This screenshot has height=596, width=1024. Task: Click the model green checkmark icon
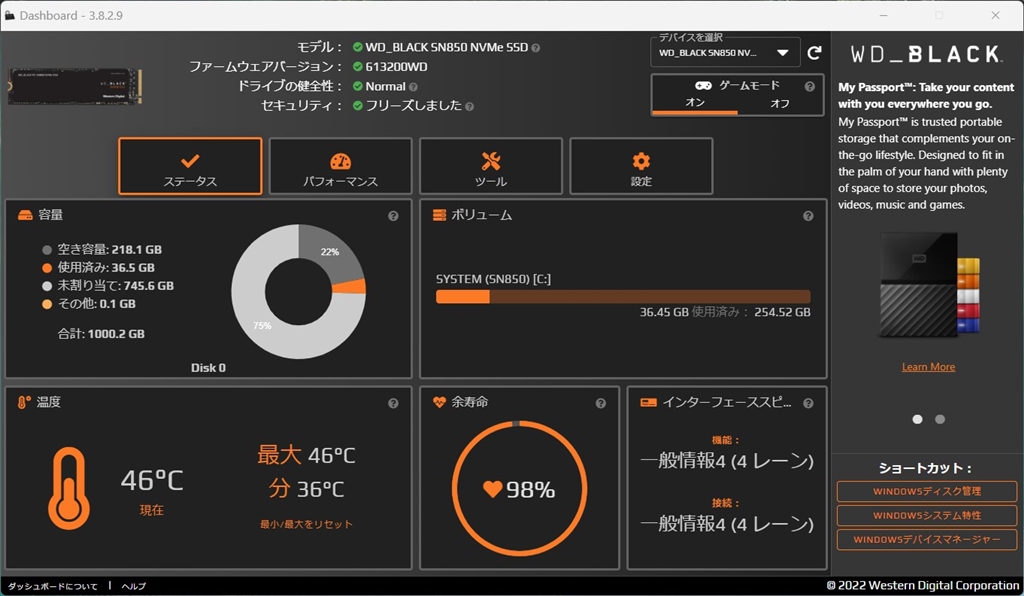coord(357,47)
